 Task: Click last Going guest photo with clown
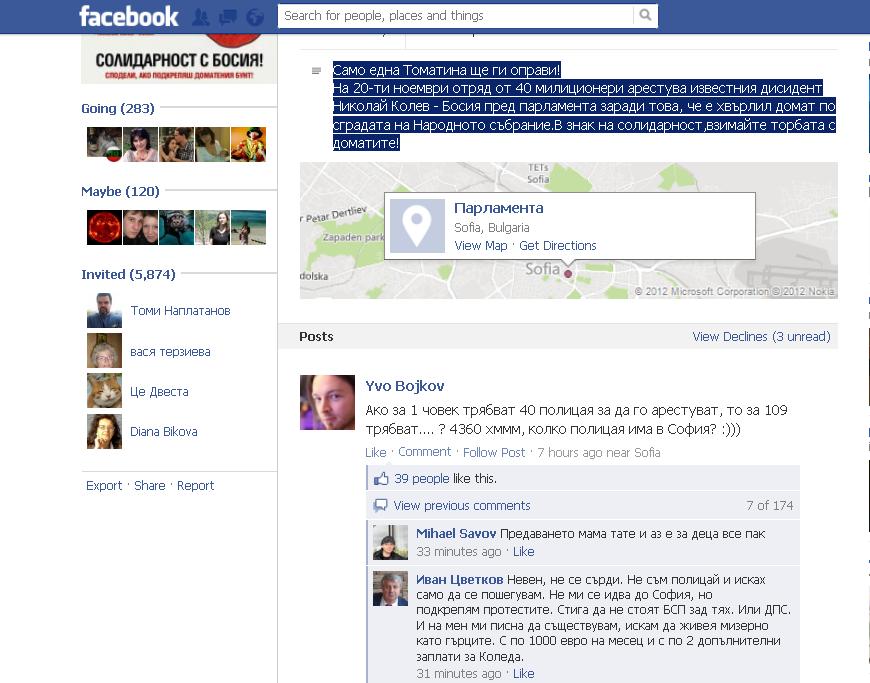248,144
